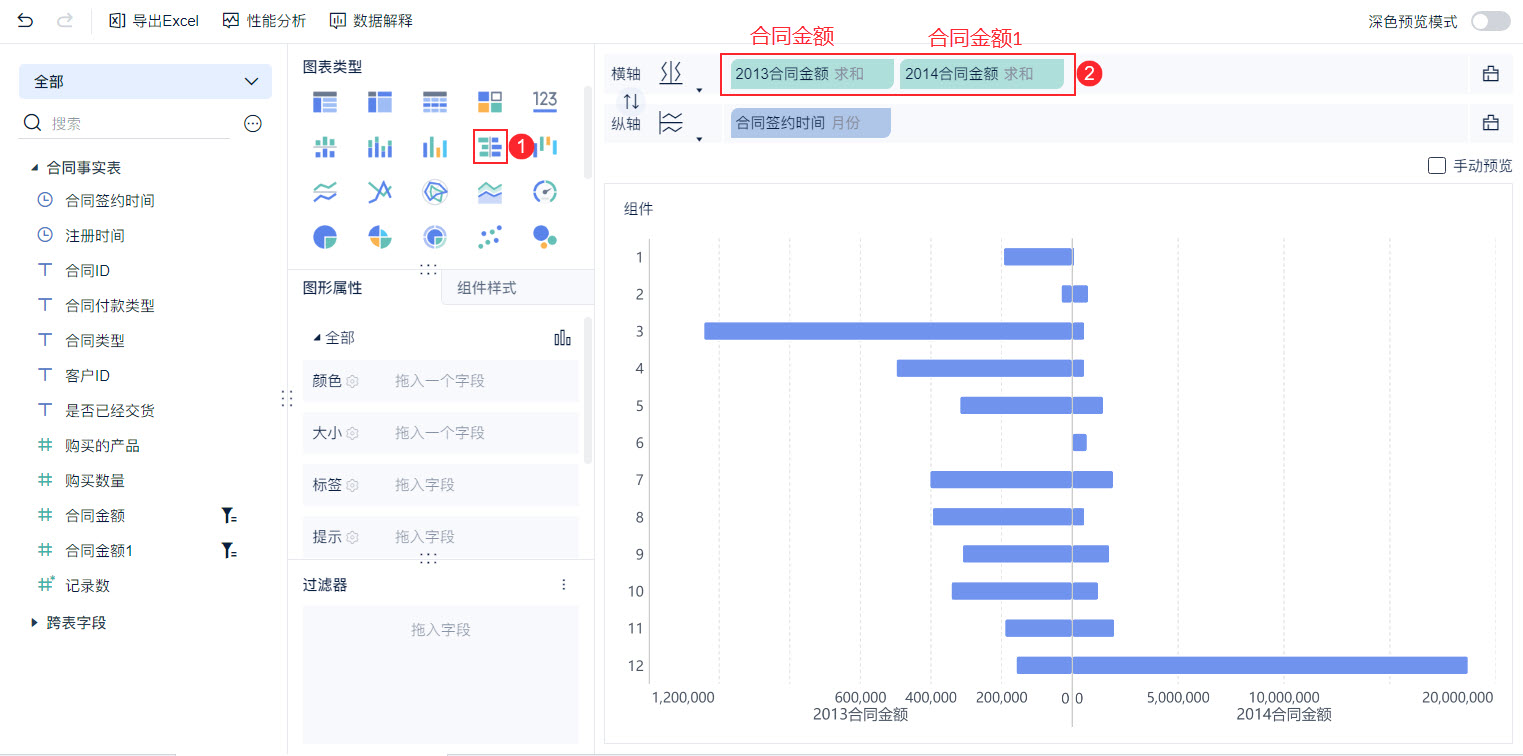The height and width of the screenshot is (756, 1523).
Task: Export the chart to Excel
Action: tap(154, 20)
